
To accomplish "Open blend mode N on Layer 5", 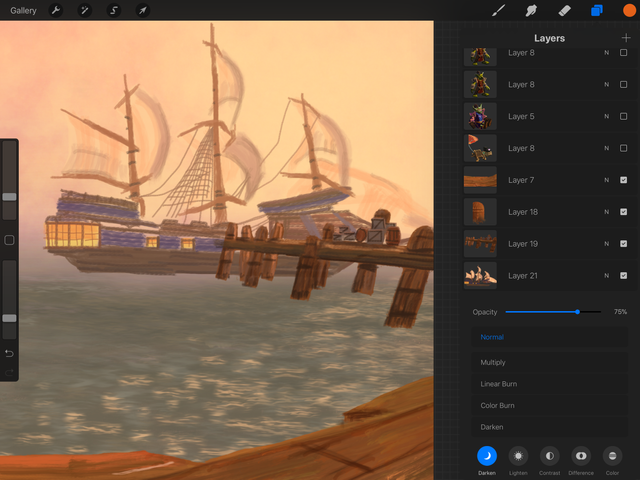I will point(607,116).
